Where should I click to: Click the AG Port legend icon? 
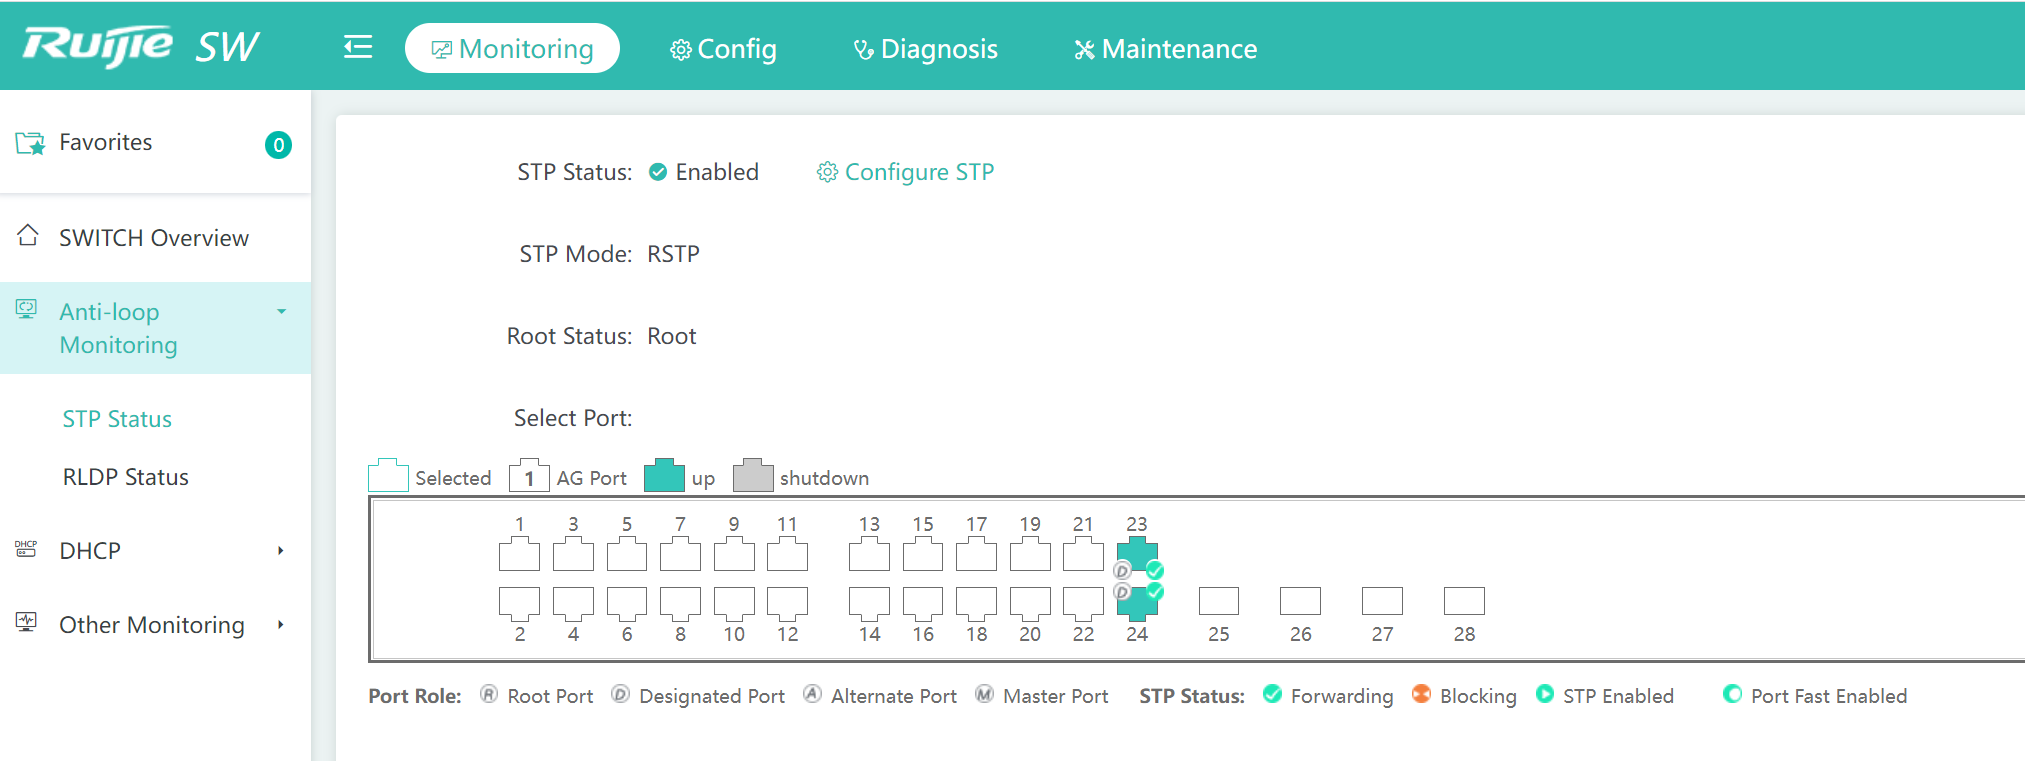click(529, 475)
